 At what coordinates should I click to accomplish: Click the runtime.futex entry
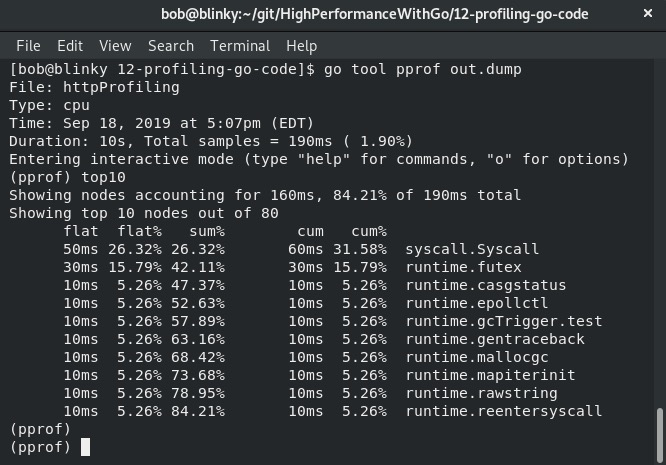(x=463, y=267)
